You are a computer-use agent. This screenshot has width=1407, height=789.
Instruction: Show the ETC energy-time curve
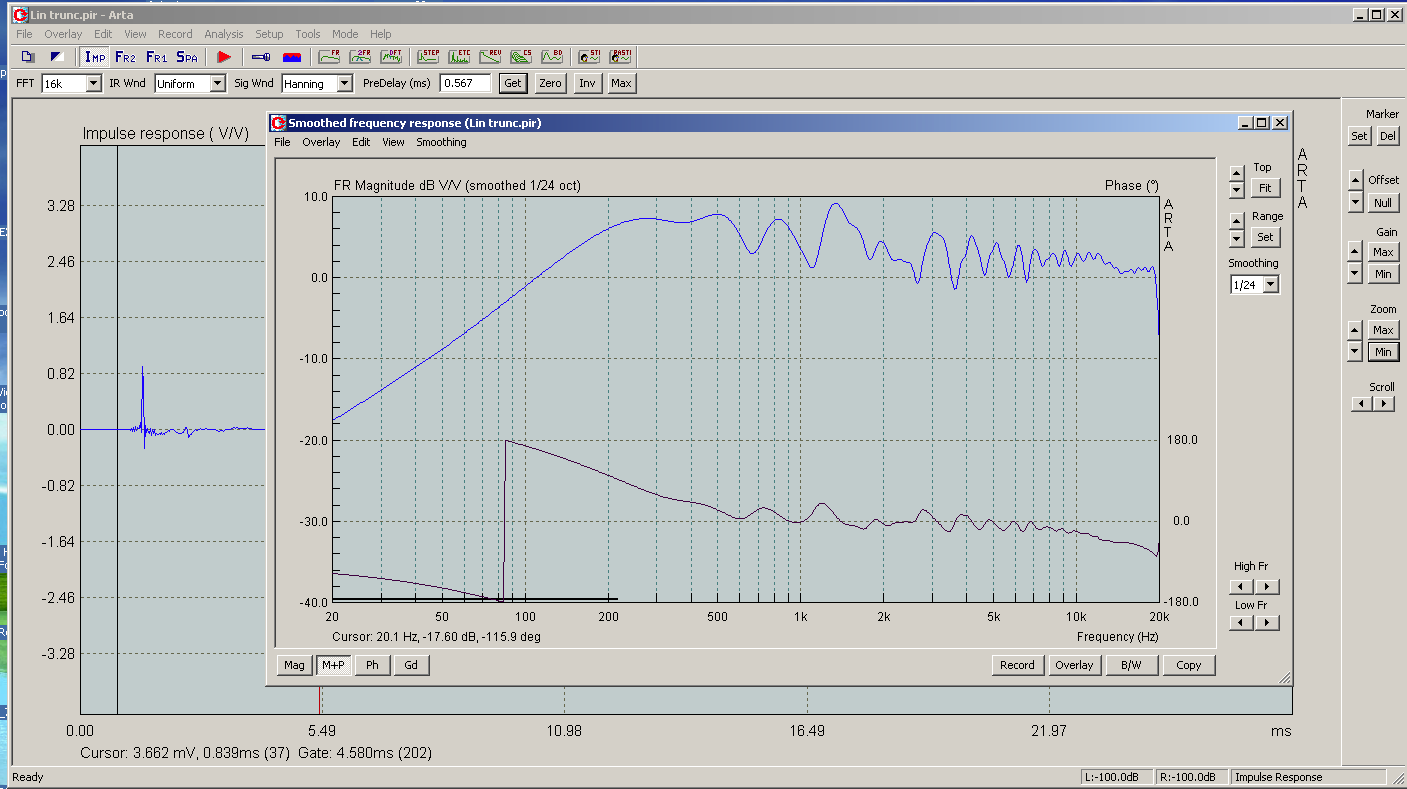click(x=459, y=57)
